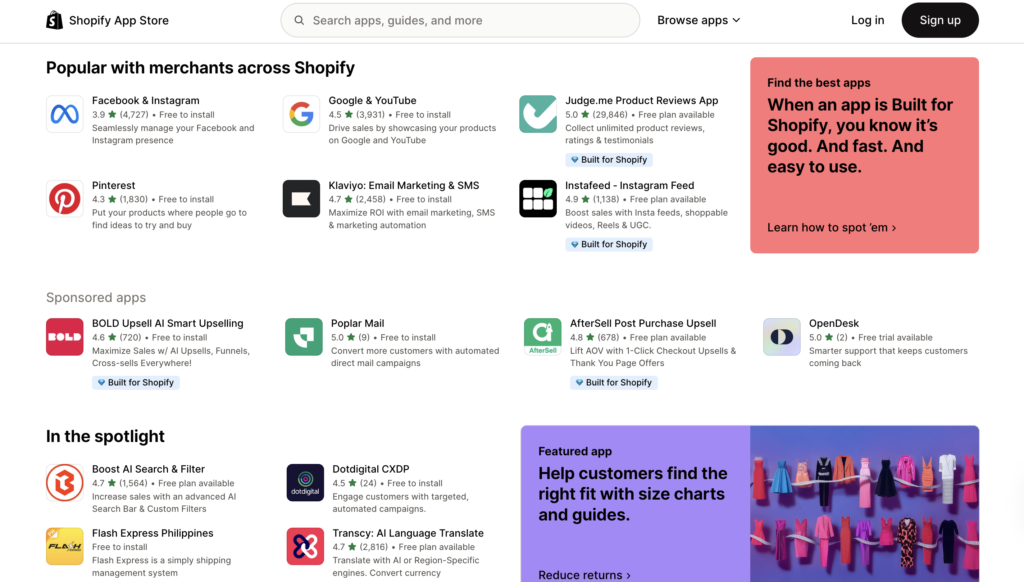The image size is (1024, 582).
Task: Open the Poplar Mail title link
Action: point(358,323)
